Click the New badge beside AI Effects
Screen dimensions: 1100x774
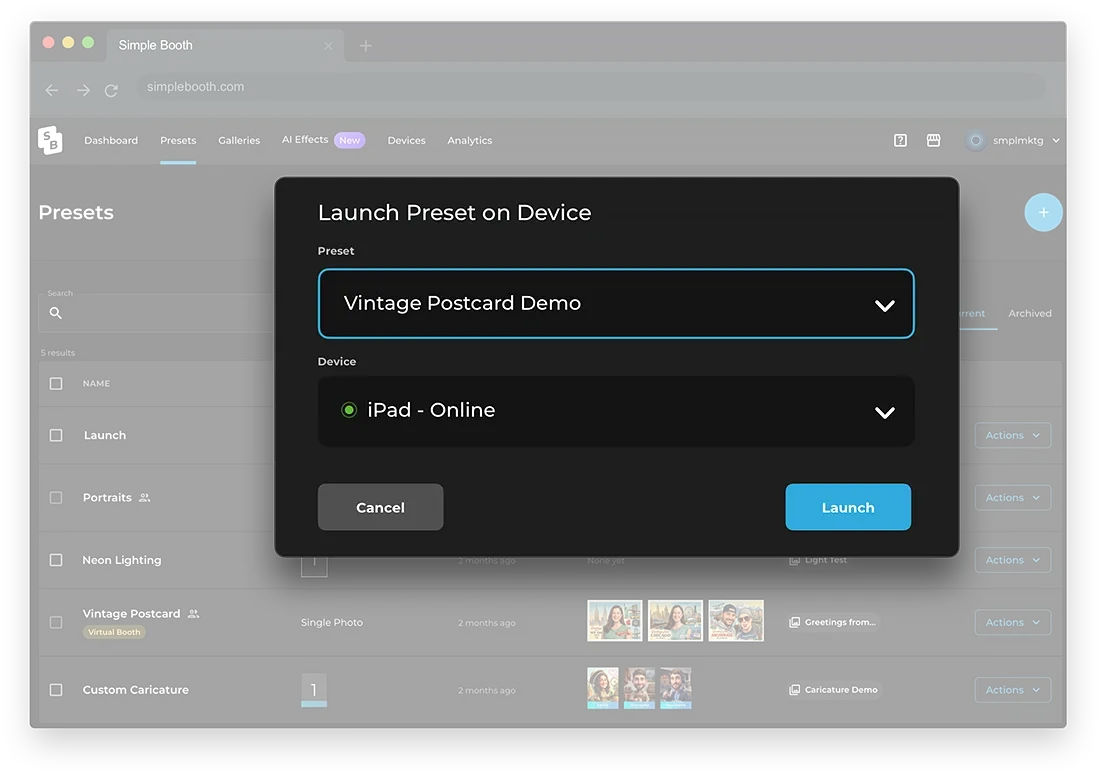pos(349,140)
